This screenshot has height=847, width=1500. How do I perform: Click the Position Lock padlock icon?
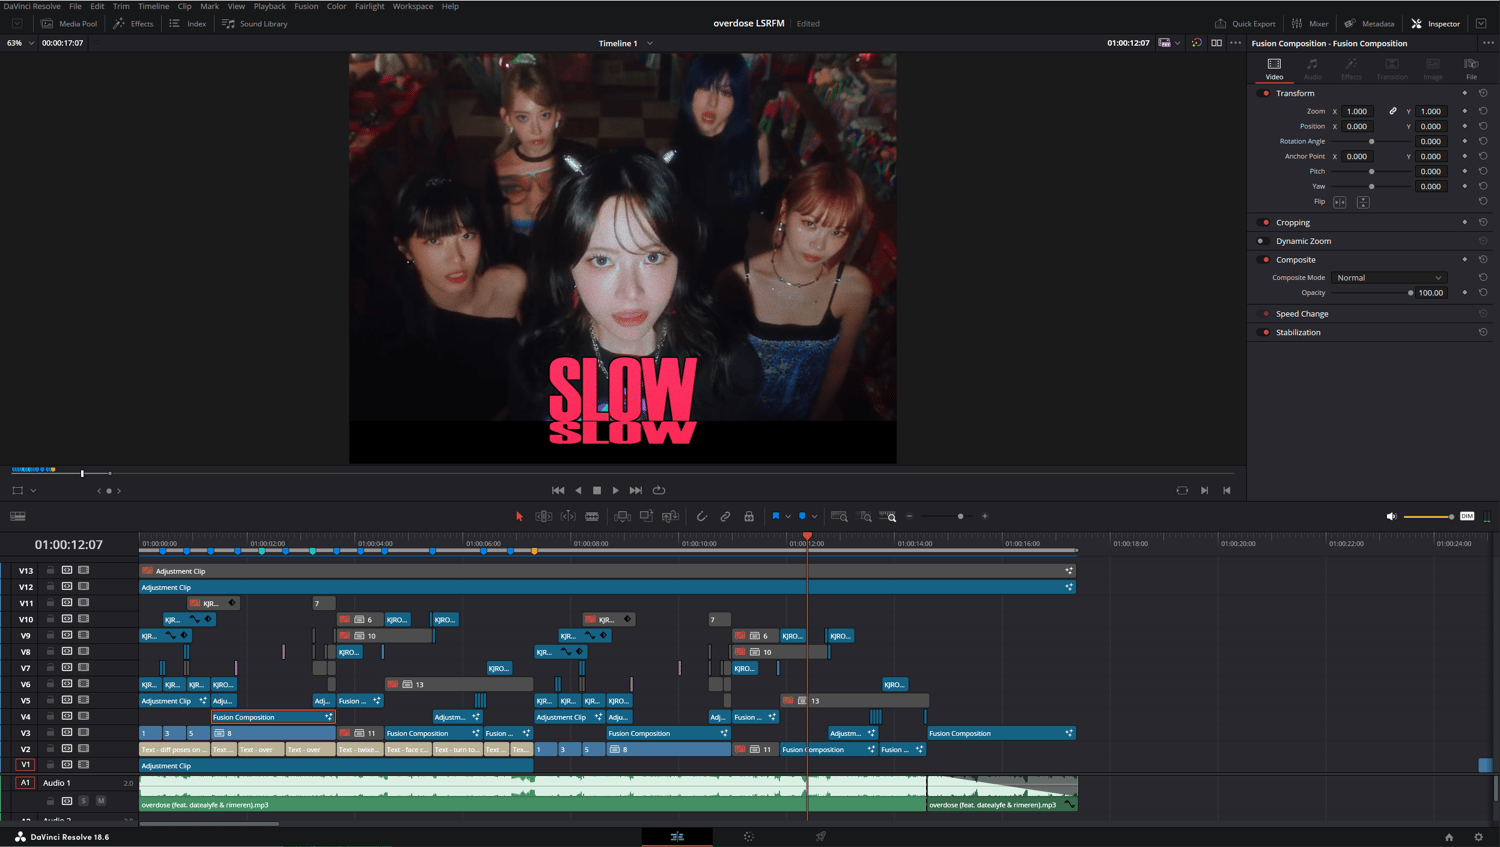click(x=749, y=516)
